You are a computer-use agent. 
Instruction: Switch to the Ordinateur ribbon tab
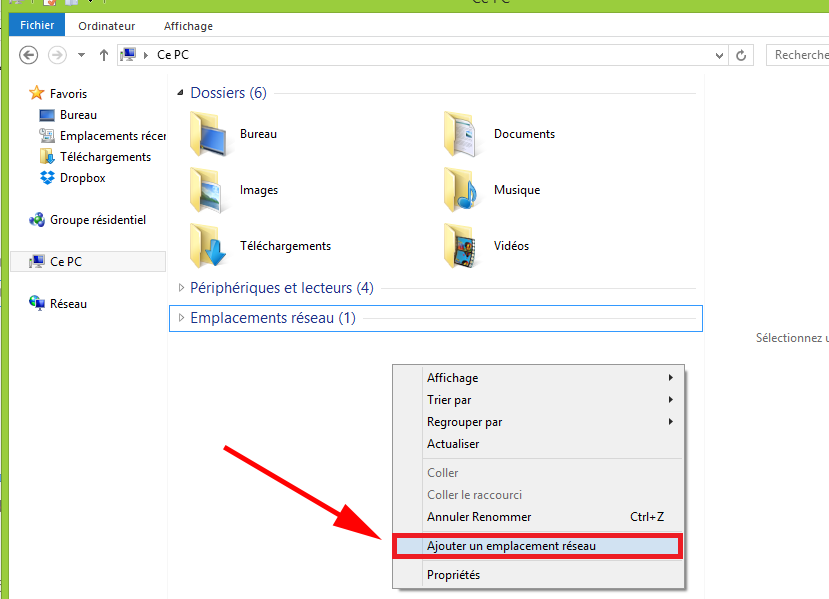pos(106,26)
